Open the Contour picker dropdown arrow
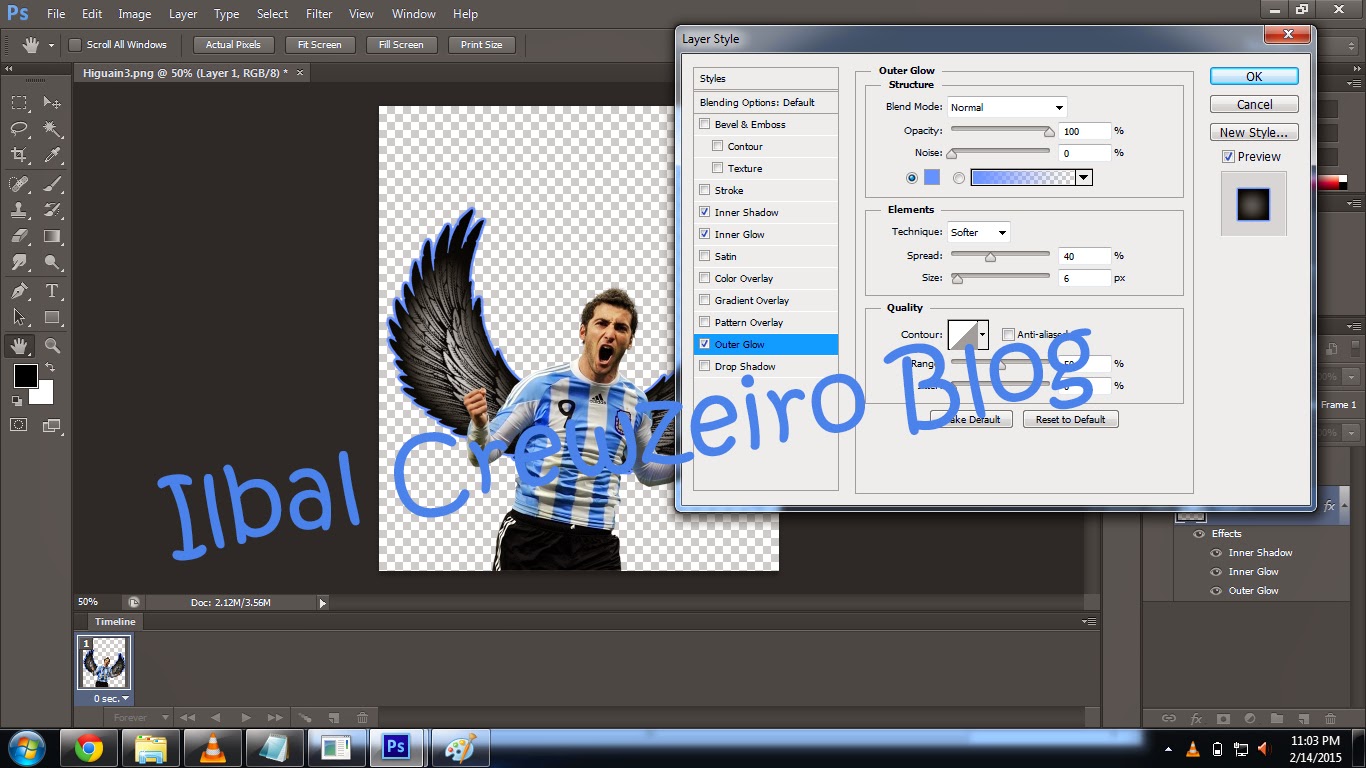The height and width of the screenshot is (768, 1366). pos(983,335)
